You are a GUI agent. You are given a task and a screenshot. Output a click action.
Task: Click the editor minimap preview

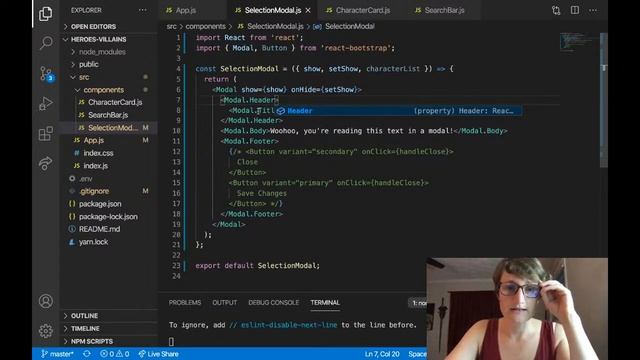579,42
